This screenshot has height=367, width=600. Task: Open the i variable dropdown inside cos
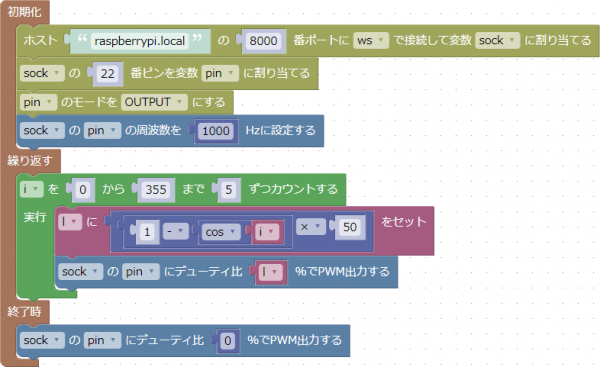pos(267,232)
